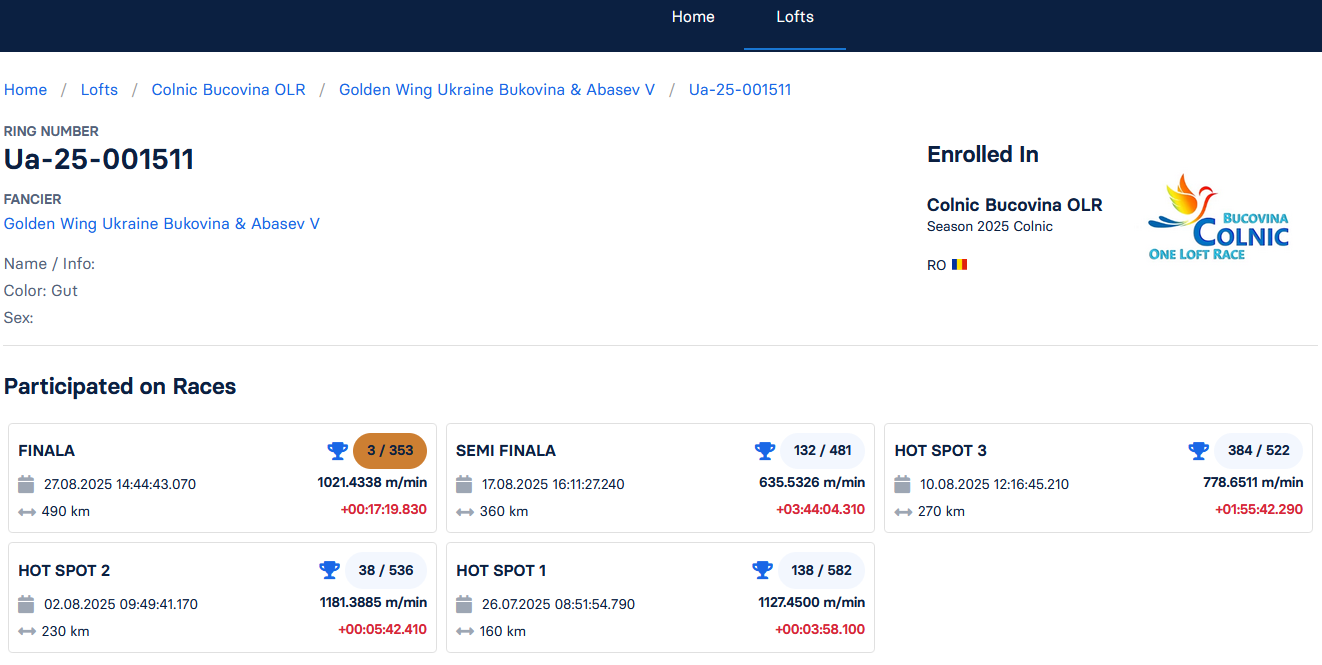This screenshot has width=1322, height=665.
Task: Click the distance arrow icon beside 360 km
Action: [x=464, y=512]
